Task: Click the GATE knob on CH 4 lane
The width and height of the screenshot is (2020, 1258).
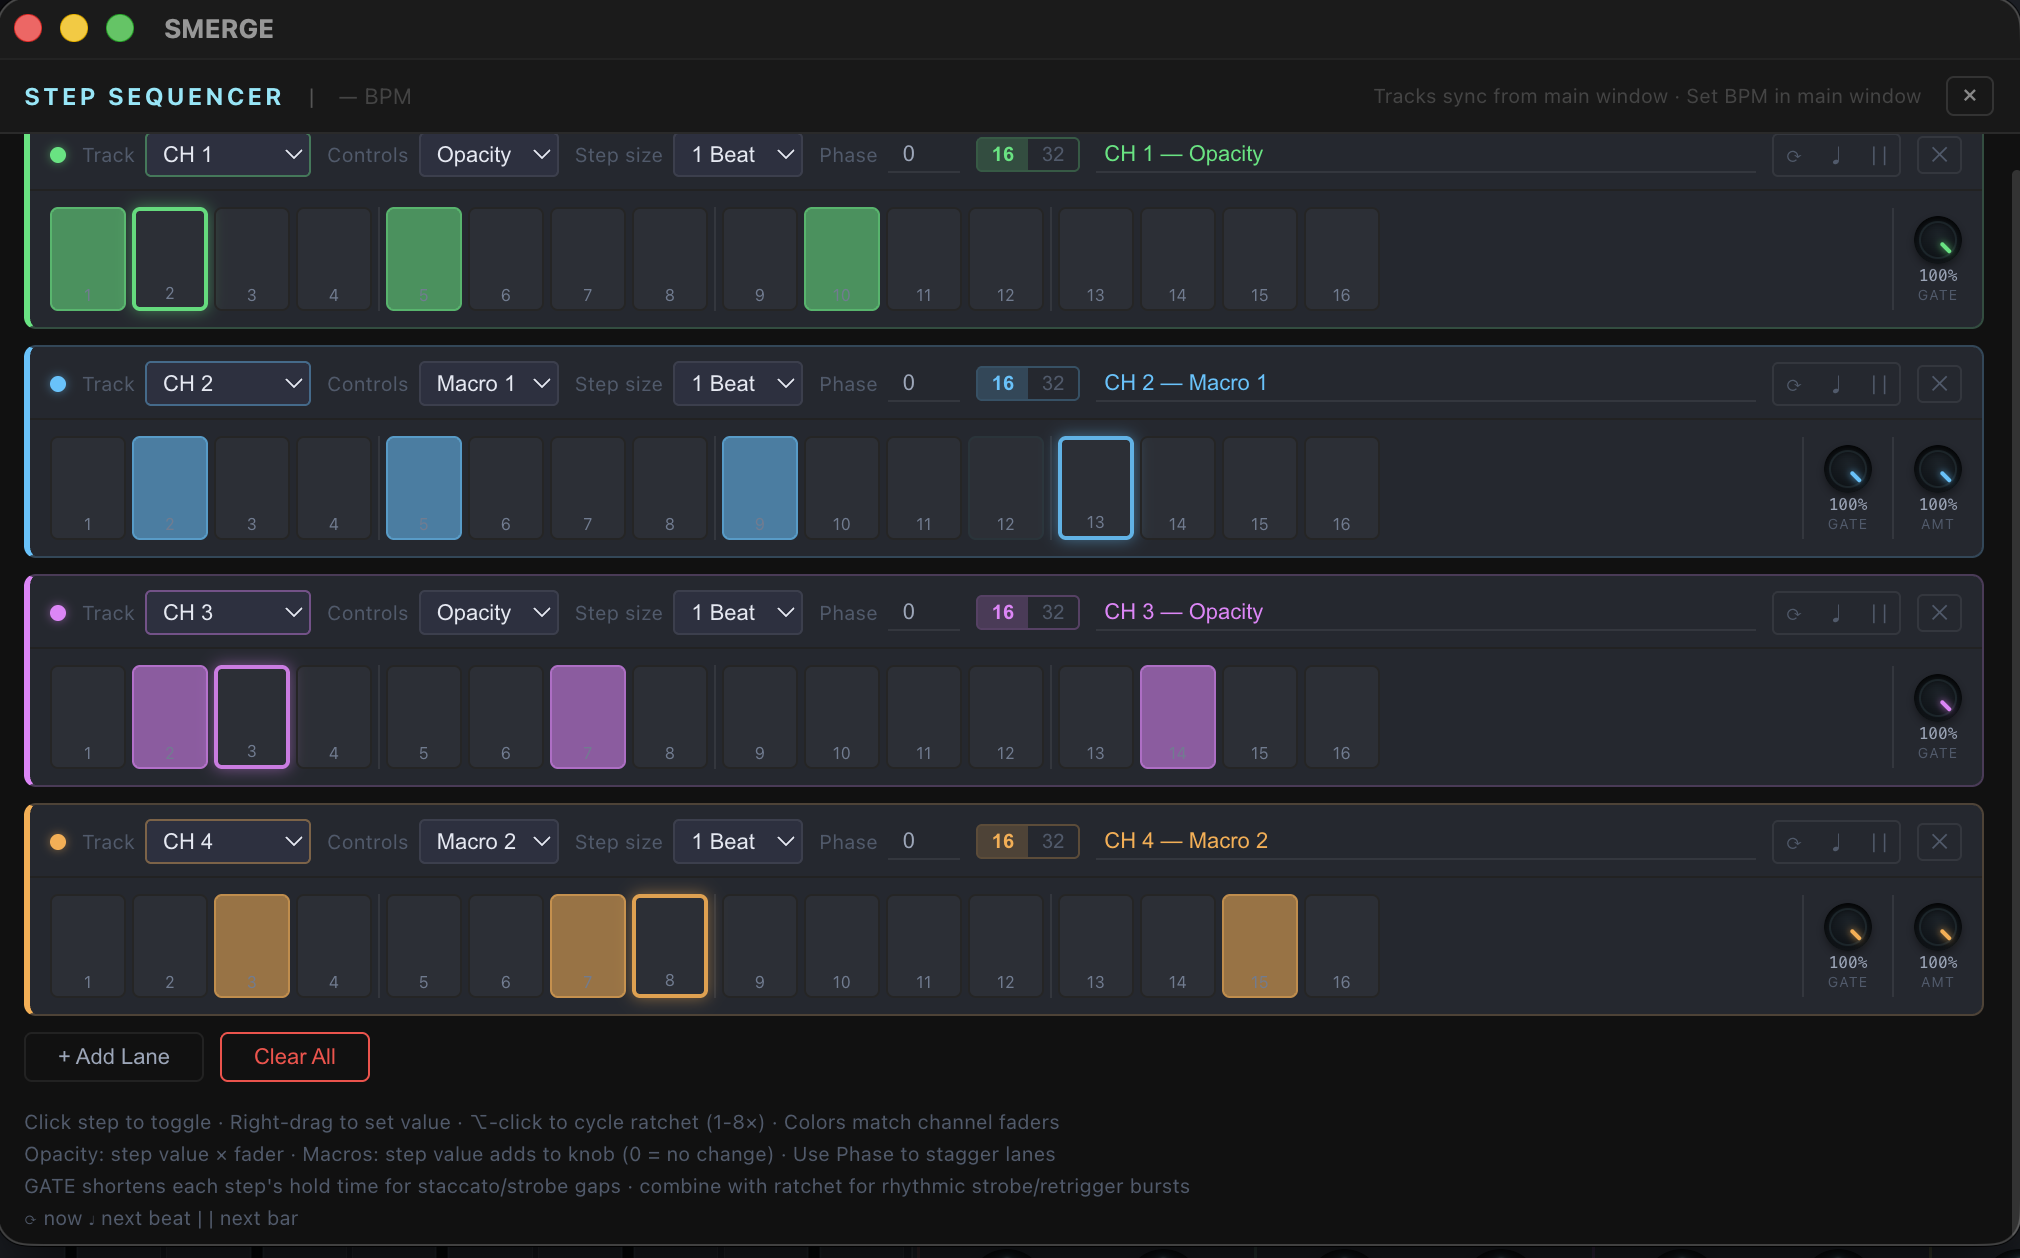Action: (x=1848, y=927)
